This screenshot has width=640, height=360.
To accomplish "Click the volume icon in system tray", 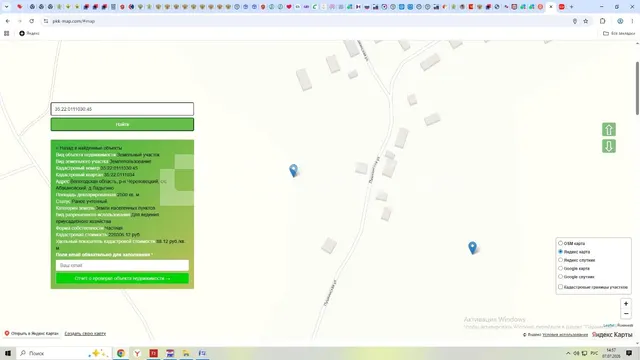I will [x=576, y=353].
